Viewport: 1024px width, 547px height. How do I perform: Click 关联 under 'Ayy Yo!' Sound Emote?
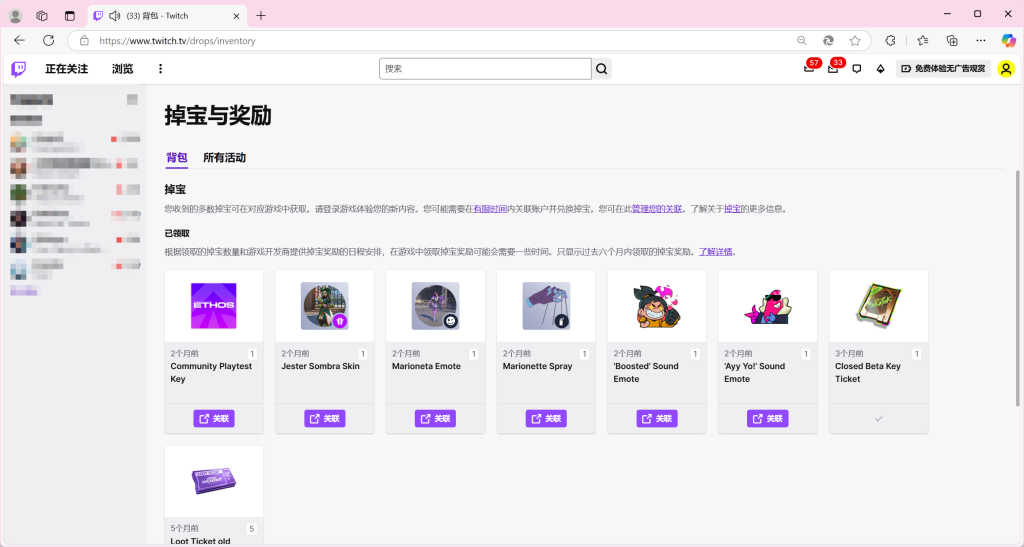pos(767,418)
